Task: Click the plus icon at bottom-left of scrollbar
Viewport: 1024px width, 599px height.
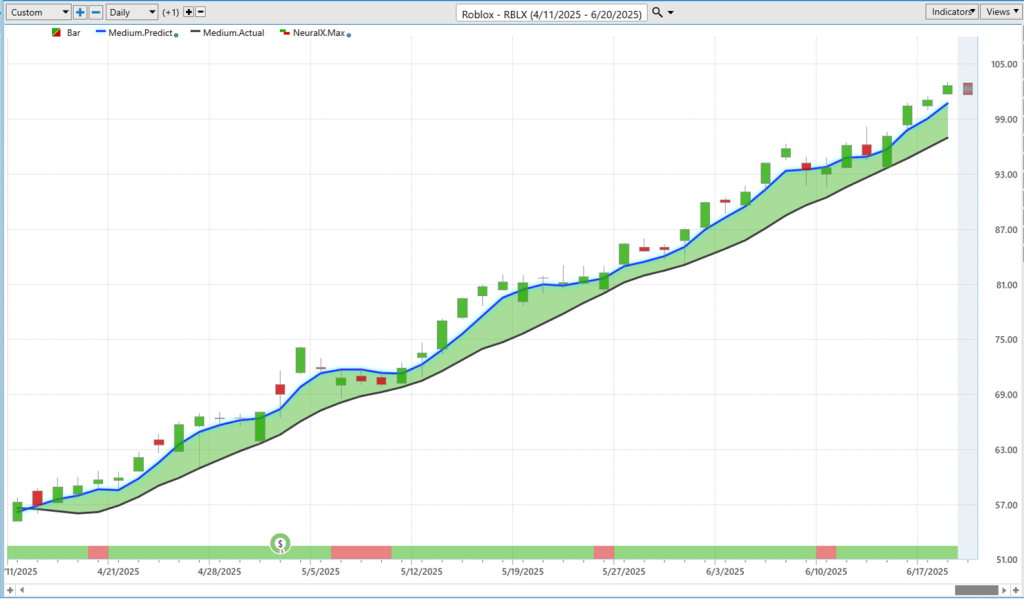Action: point(11,590)
